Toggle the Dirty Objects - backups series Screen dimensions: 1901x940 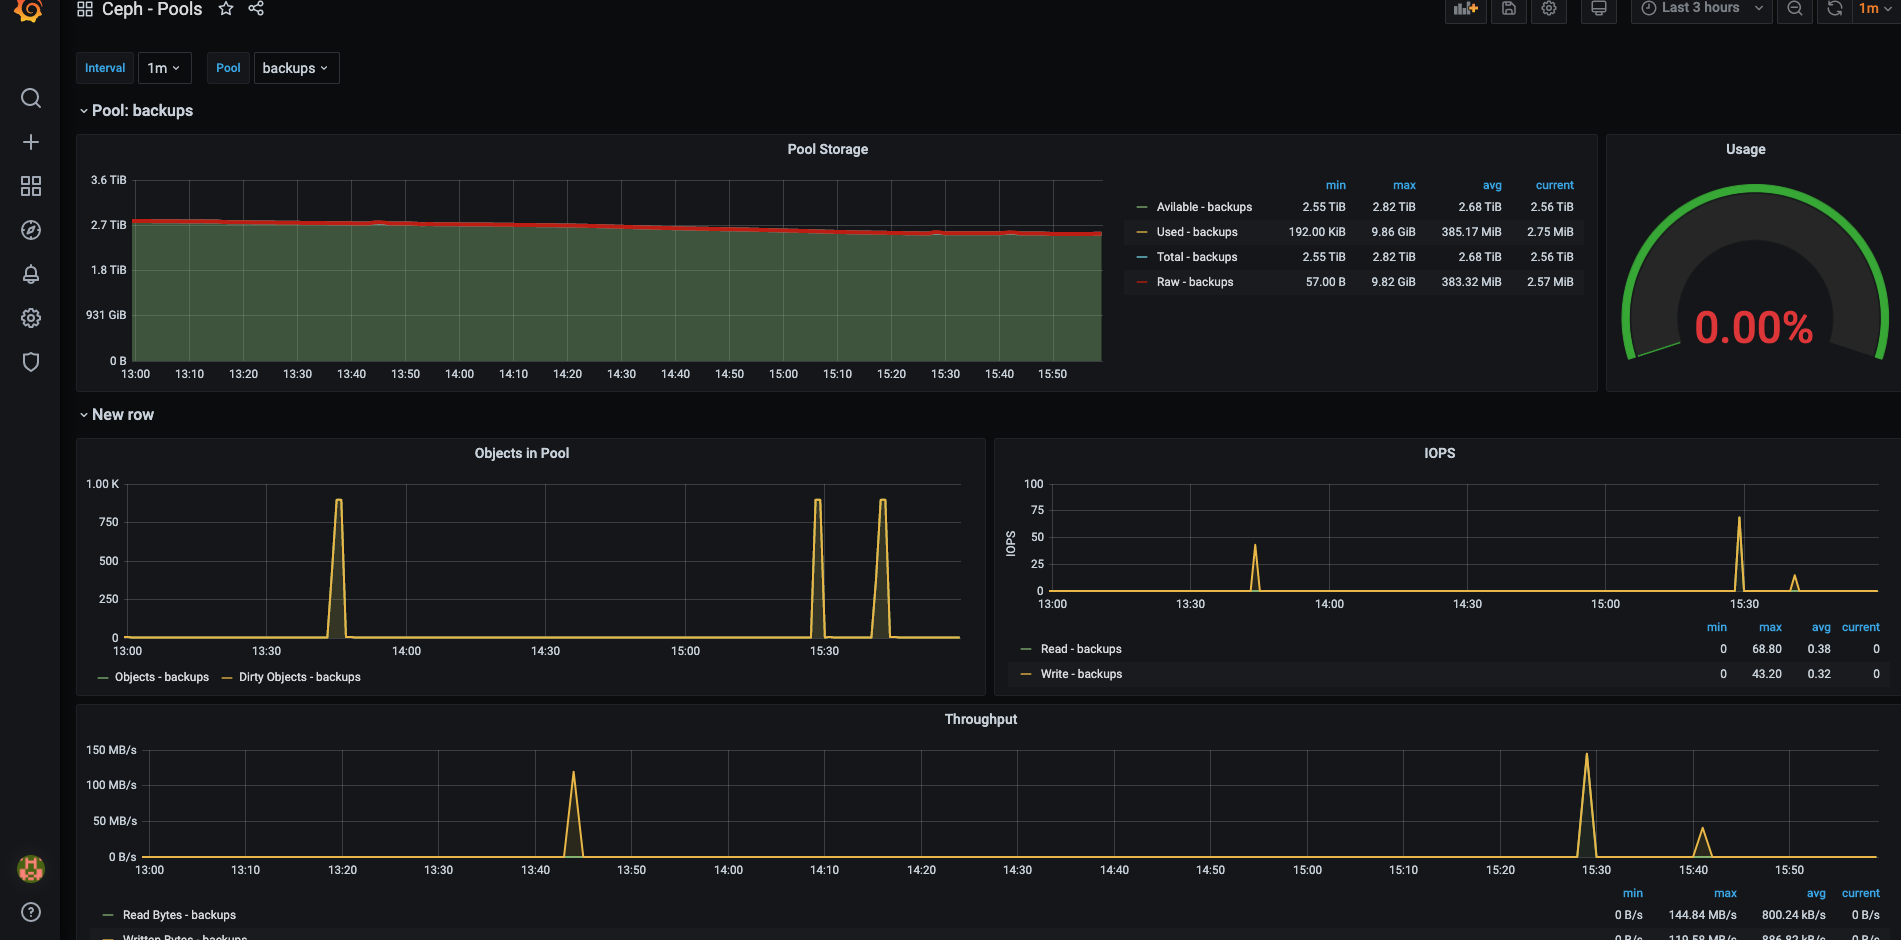coord(300,677)
